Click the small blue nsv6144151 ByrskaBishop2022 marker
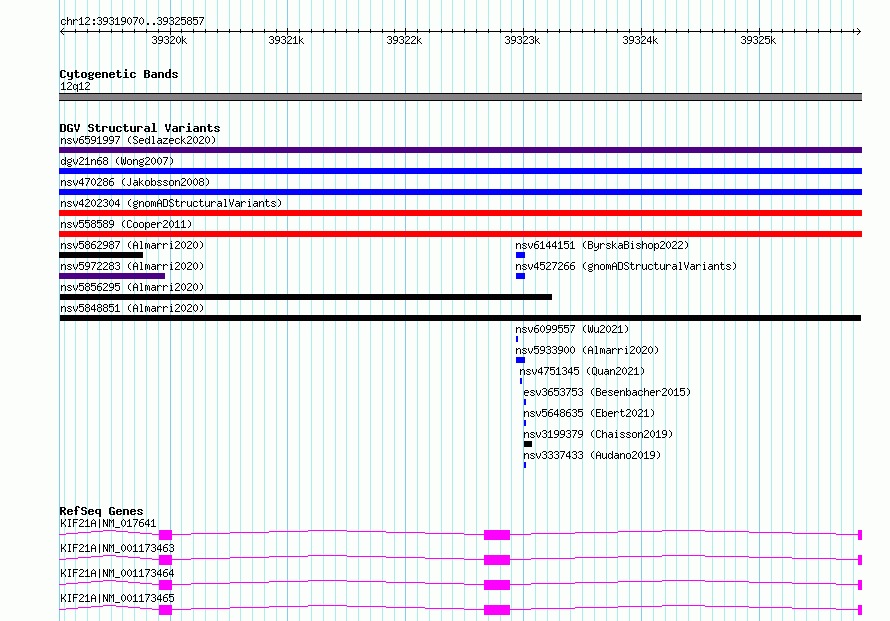Viewport: 890px width, 621px height. [520, 255]
